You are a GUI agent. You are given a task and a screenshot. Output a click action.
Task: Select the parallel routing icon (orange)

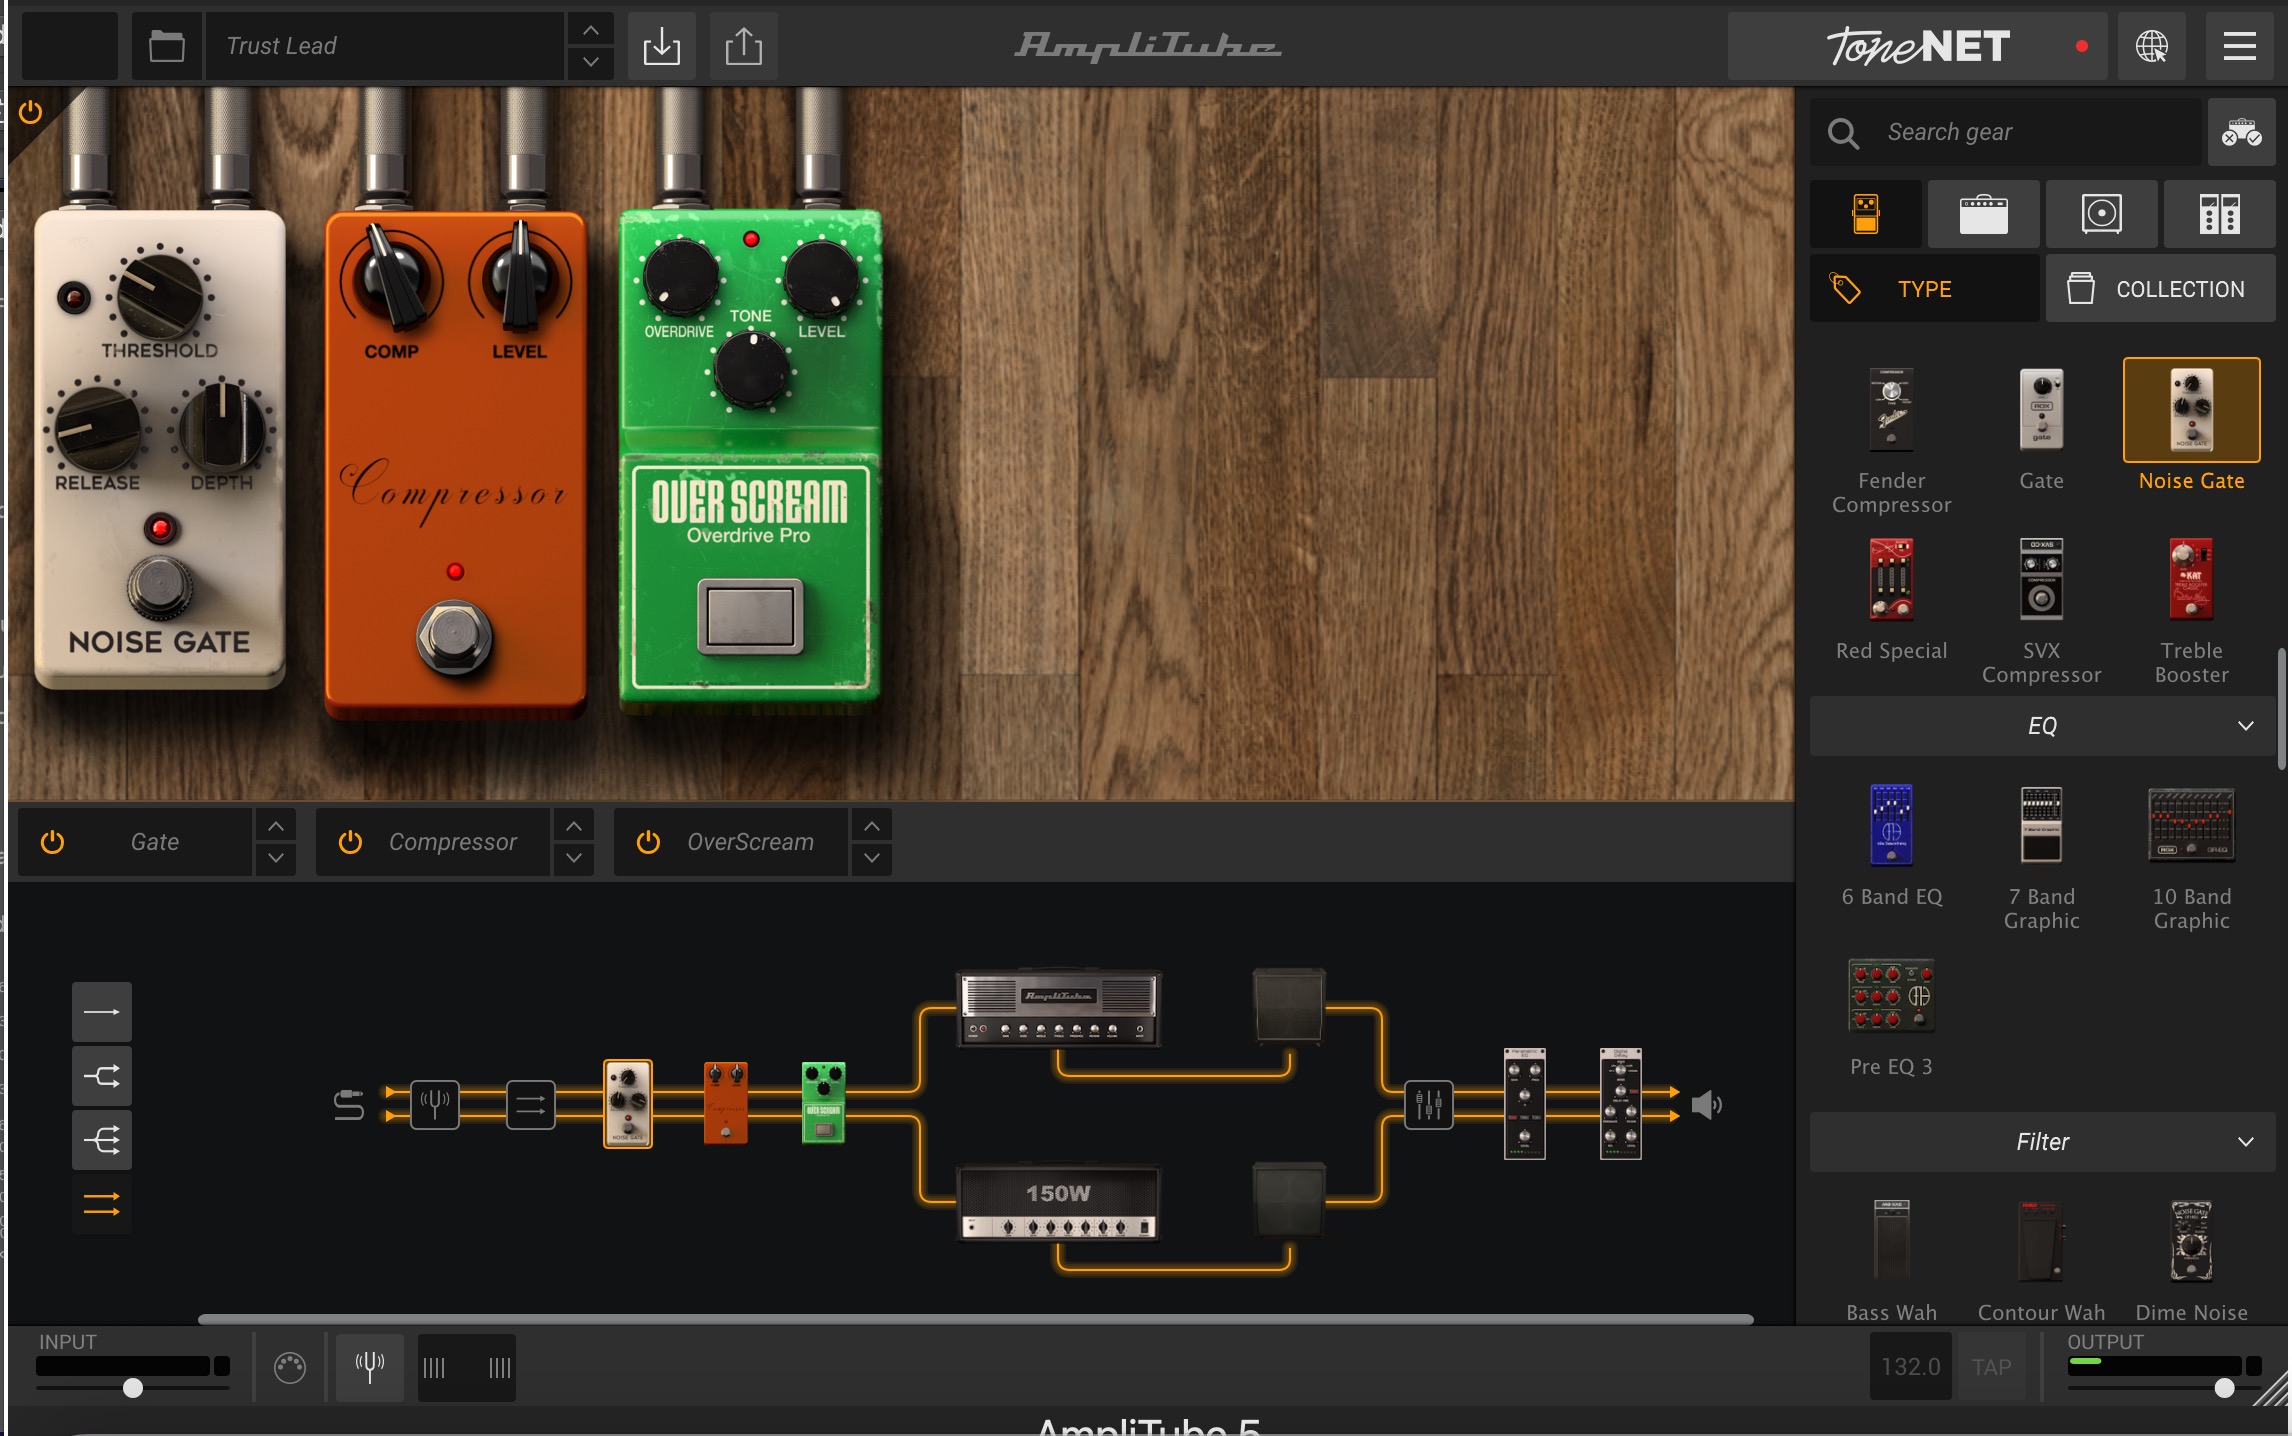(x=102, y=1204)
